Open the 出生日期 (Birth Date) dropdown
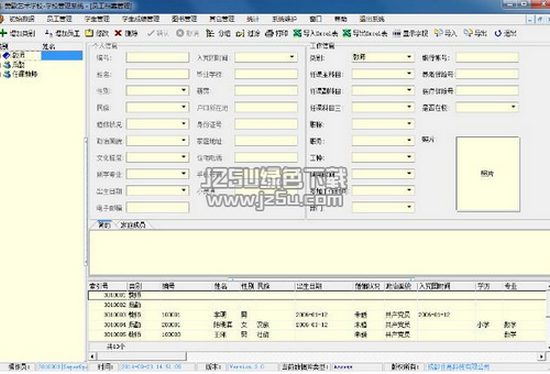This screenshot has height=374, width=550. pos(184,191)
